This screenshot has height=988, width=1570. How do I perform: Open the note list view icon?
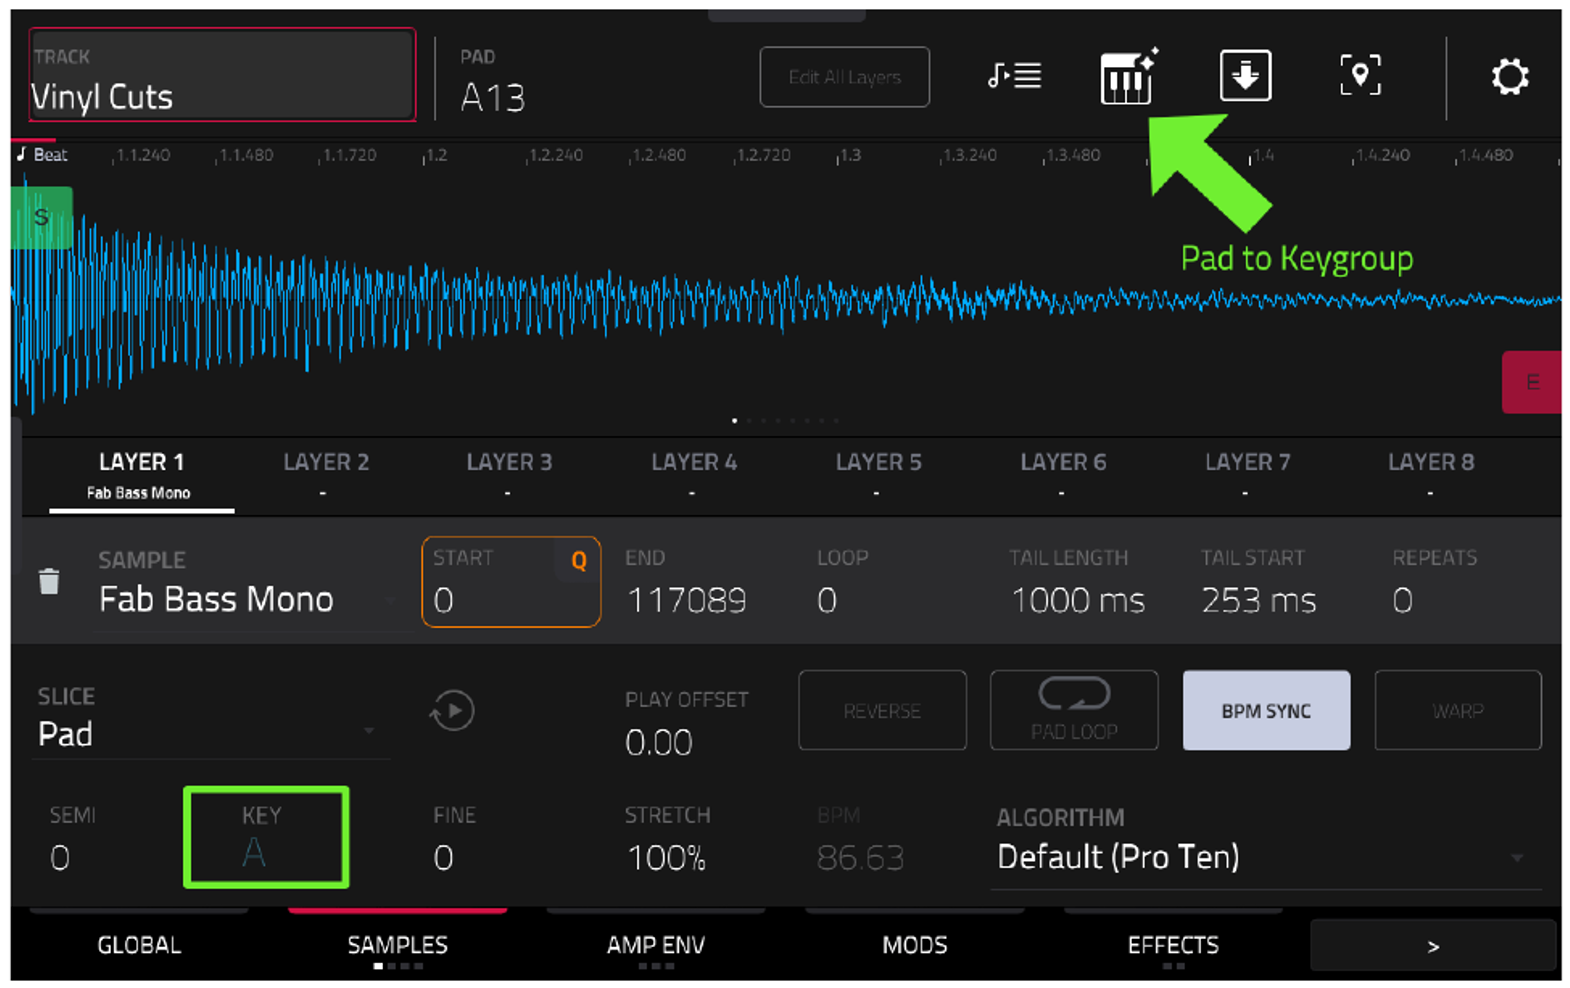[1014, 76]
